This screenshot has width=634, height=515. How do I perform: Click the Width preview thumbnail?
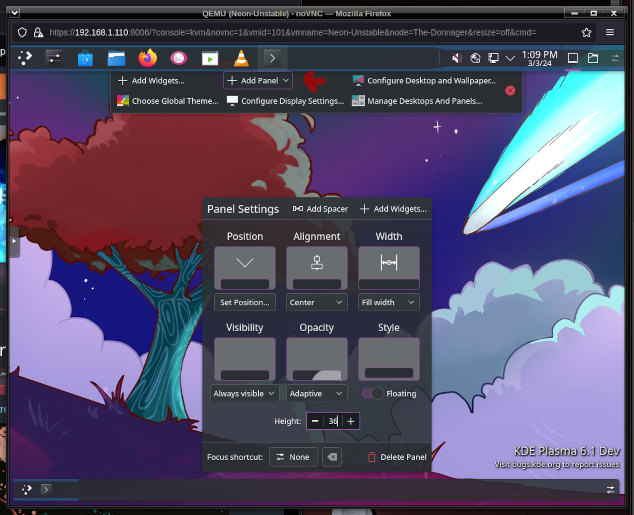tap(389, 268)
